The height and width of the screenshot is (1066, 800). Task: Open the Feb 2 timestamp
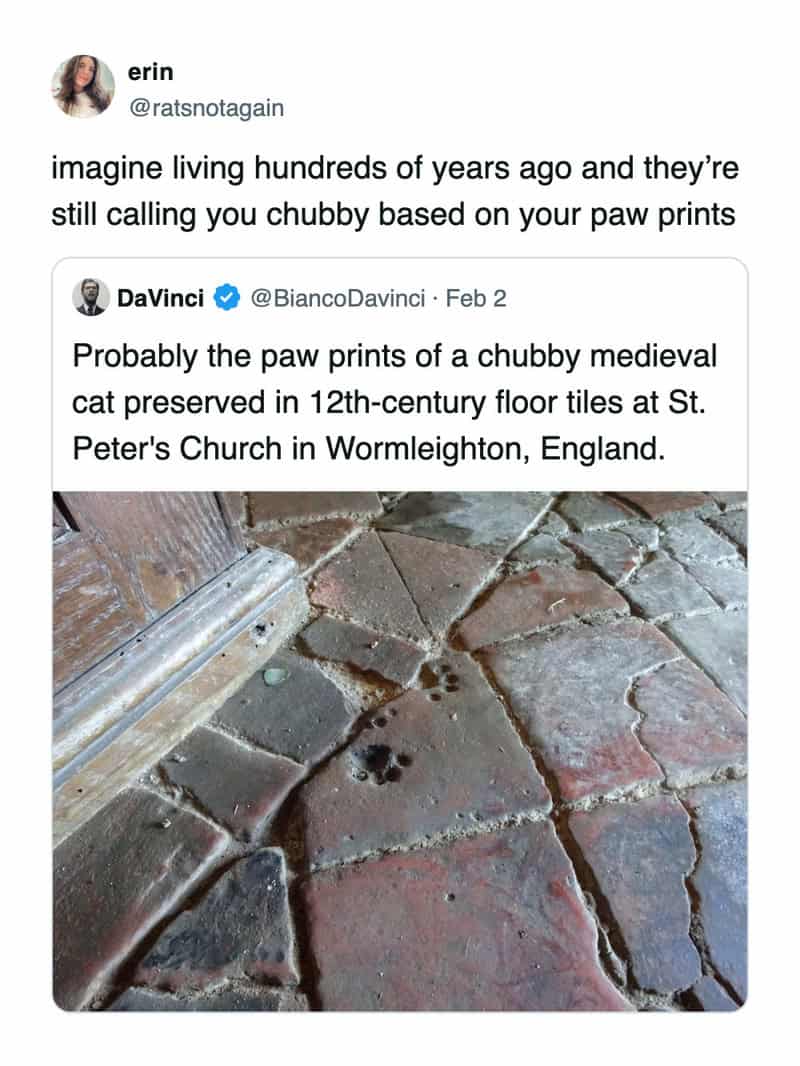[x=476, y=298]
